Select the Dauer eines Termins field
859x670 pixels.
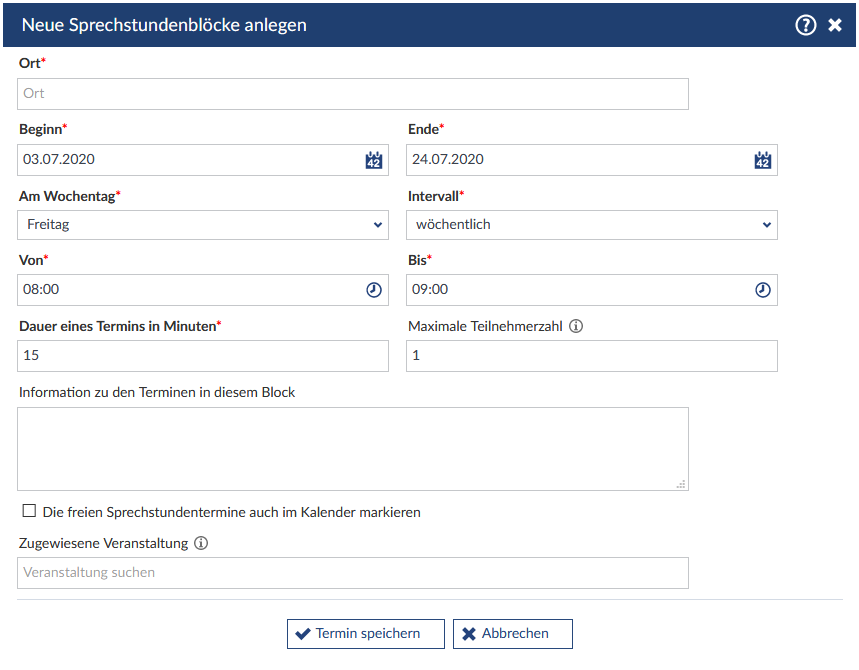click(203, 356)
